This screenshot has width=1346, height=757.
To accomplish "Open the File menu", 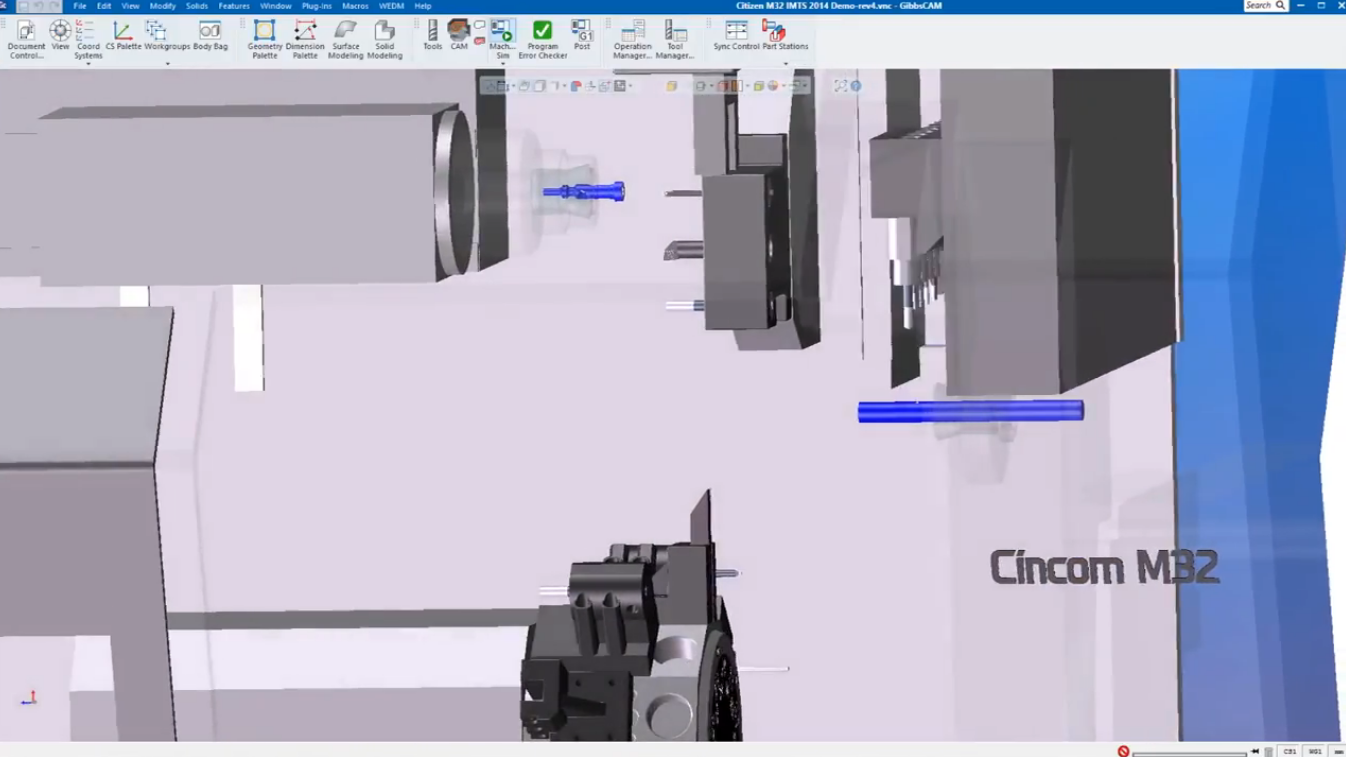I will pos(80,6).
